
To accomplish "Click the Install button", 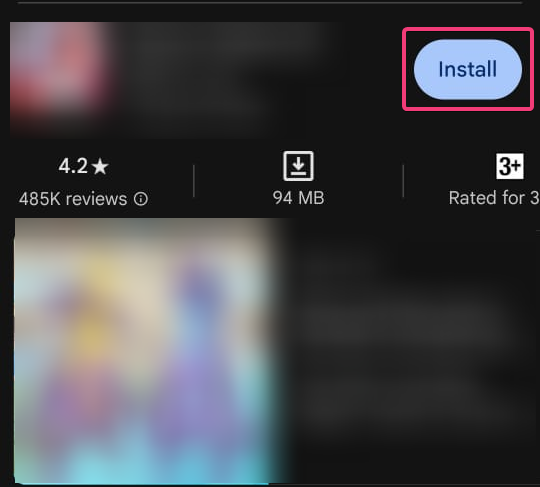I will (468, 69).
